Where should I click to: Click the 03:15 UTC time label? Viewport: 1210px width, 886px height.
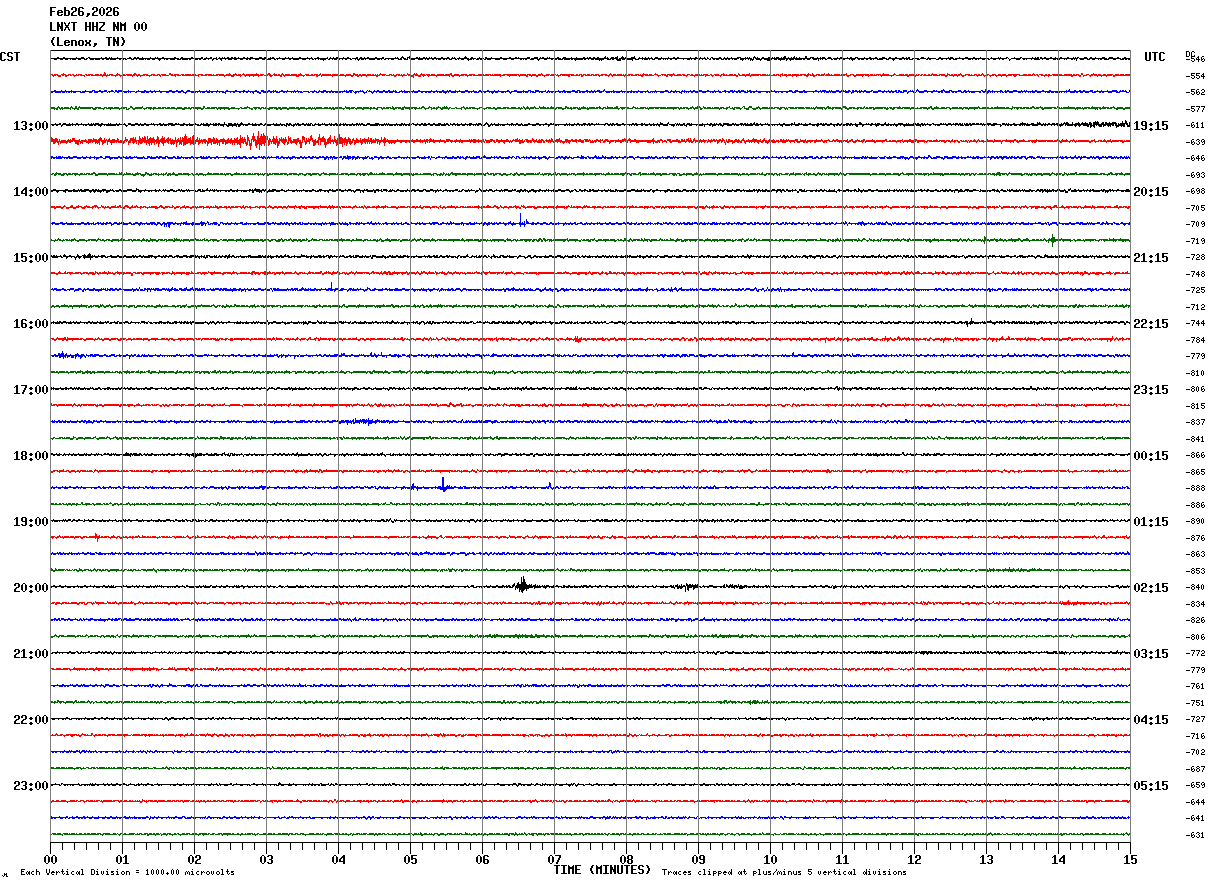pyautogui.click(x=1151, y=654)
